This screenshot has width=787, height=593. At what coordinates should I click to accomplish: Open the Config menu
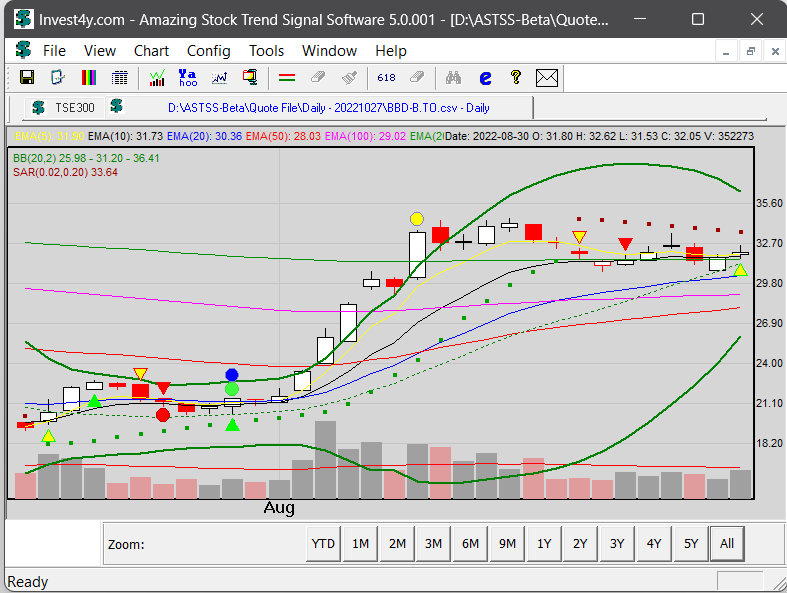click(x=208, y=50)
